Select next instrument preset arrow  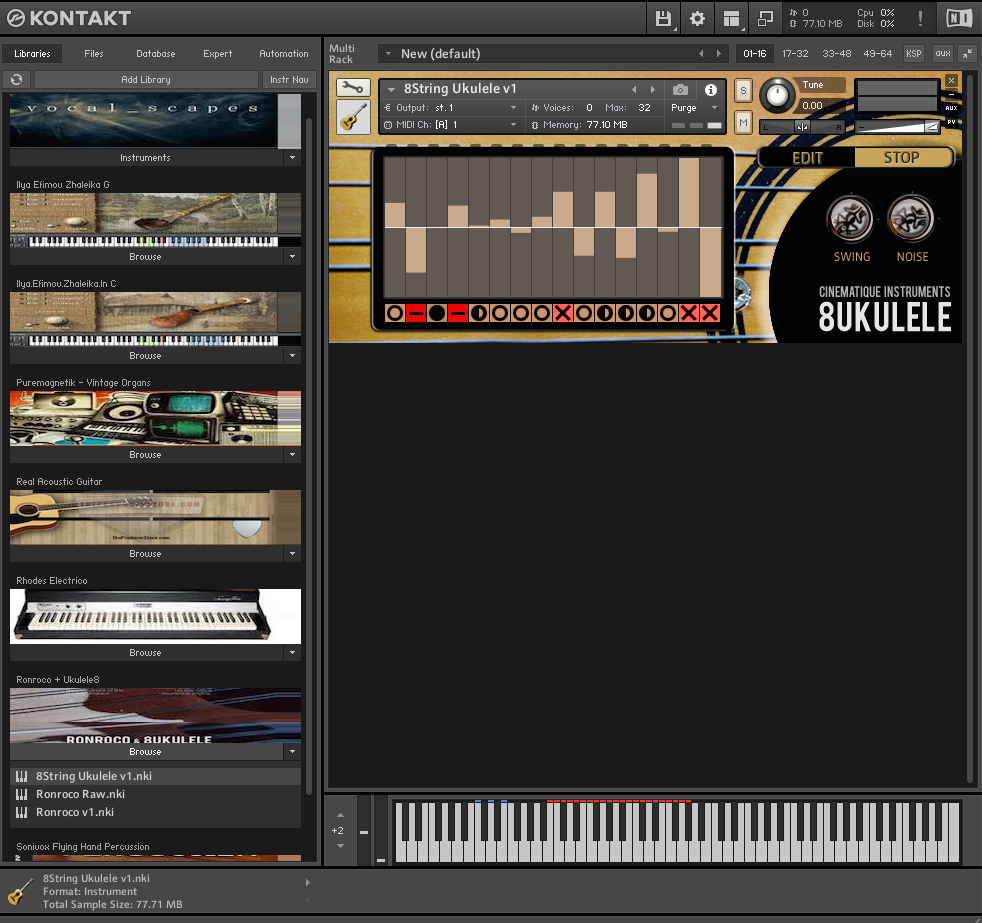click(x=653, y=90)
